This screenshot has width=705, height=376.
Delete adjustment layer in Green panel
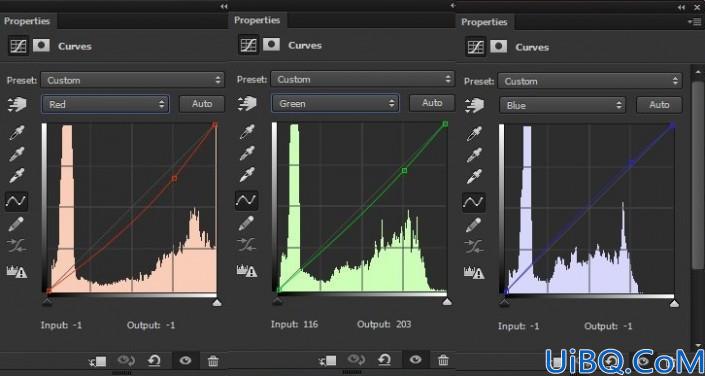(x=443, y=359)
